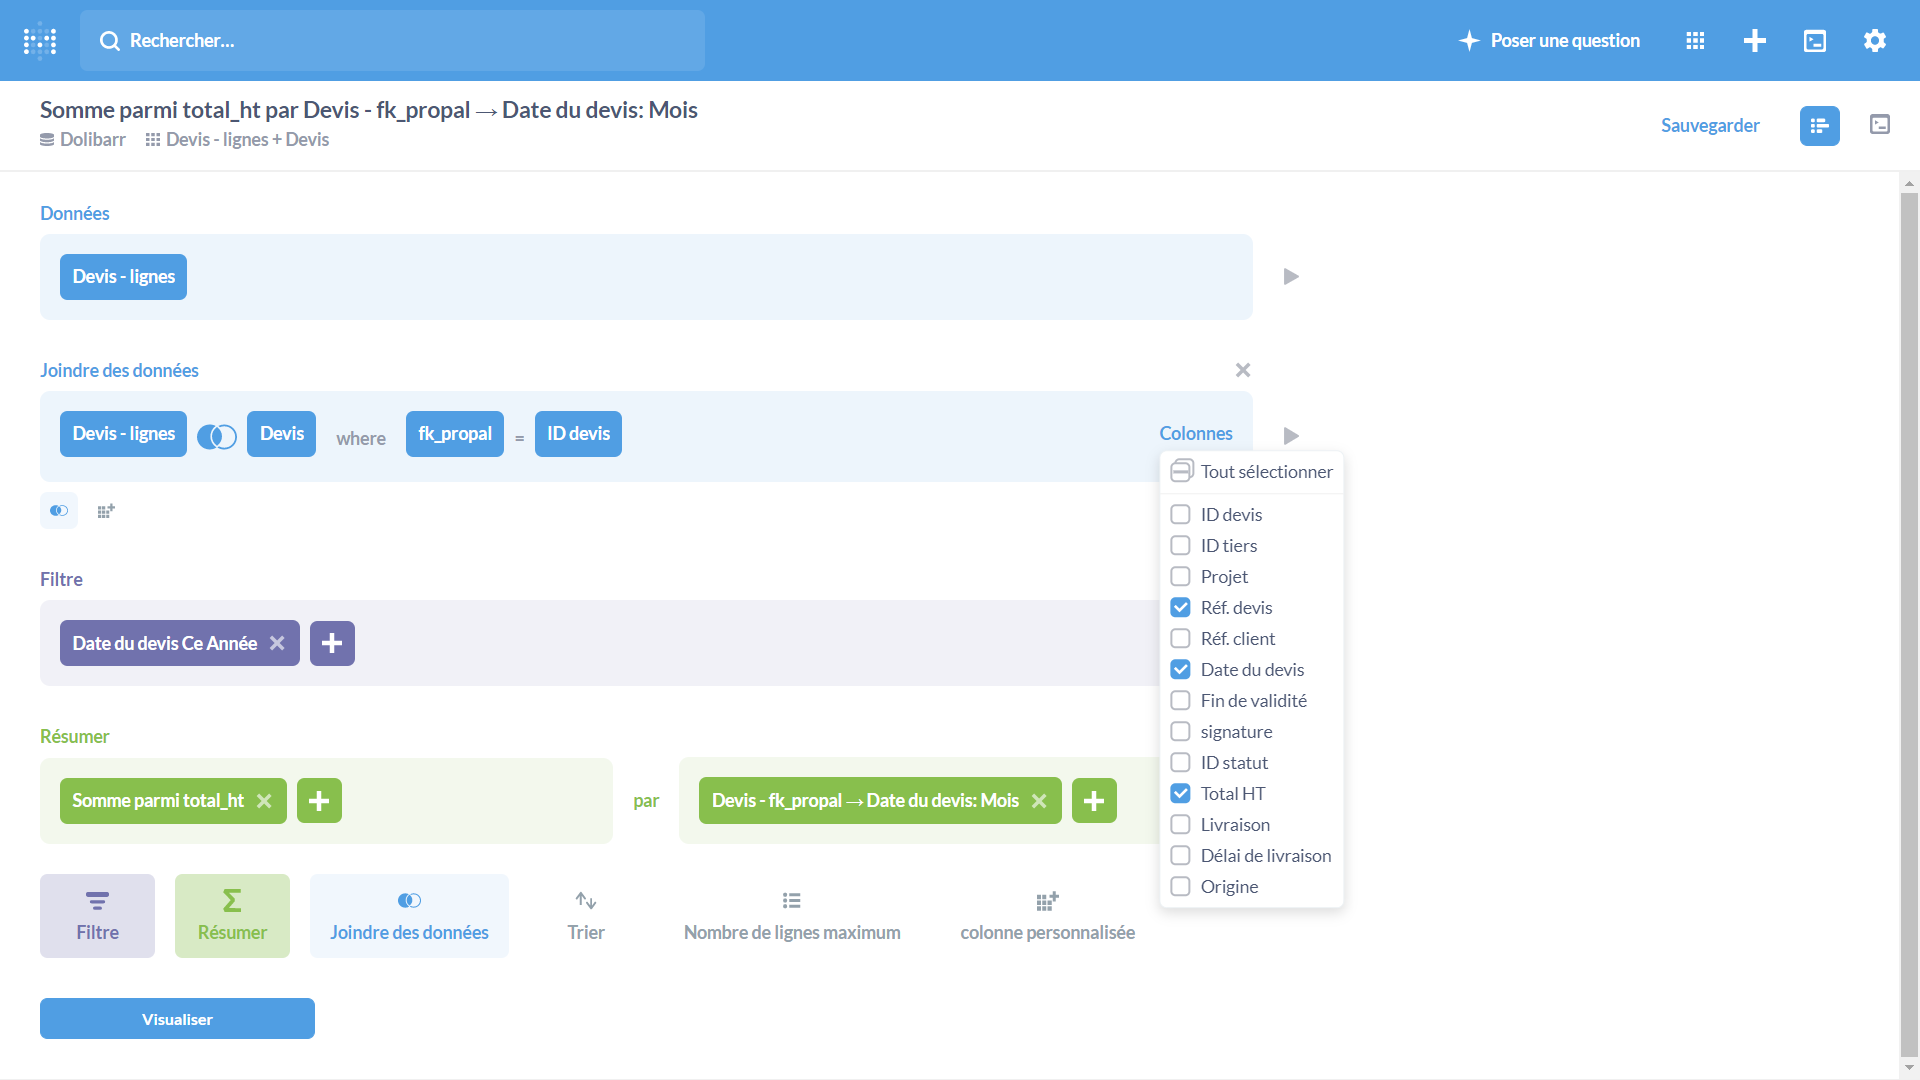This screenshot has width=1920, height=1080.
Task: Preview the join step with play arrow
Action: [1291, 436]
